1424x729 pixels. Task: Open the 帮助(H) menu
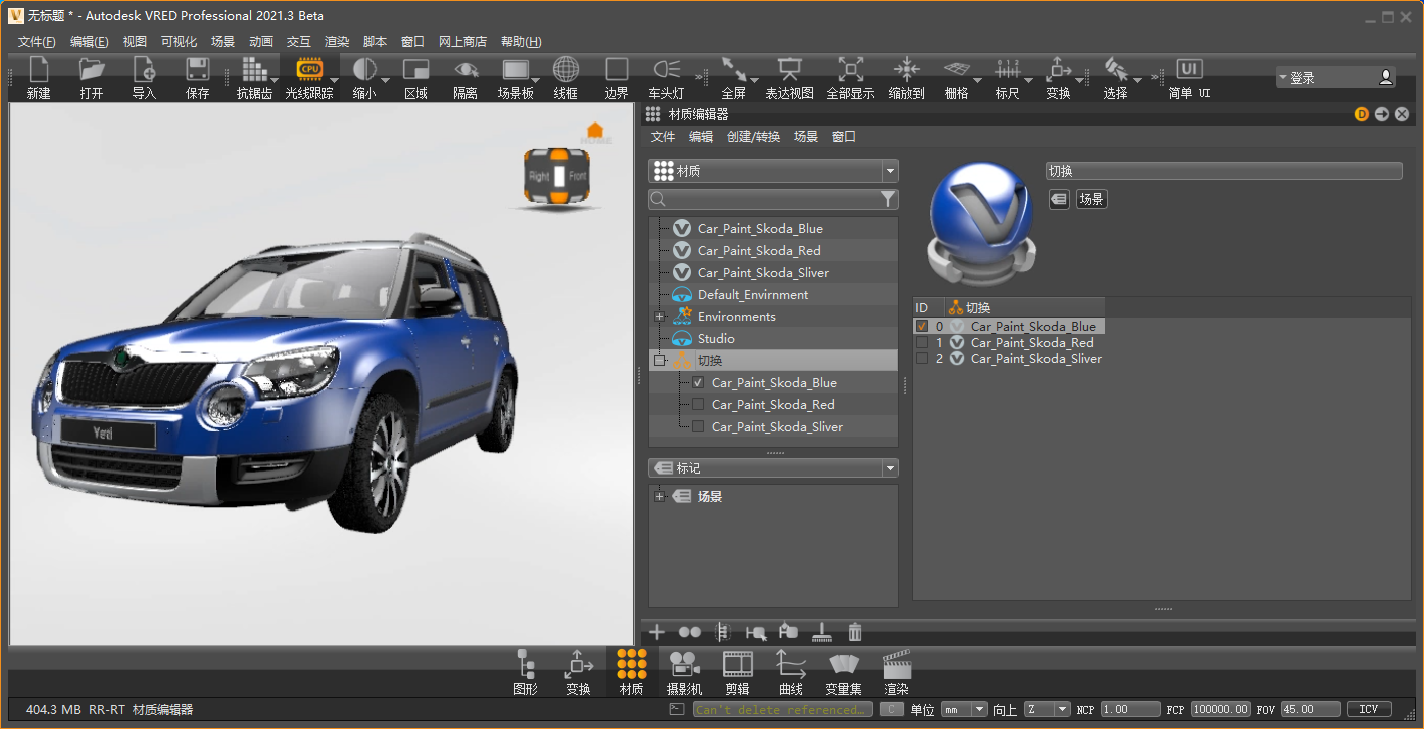[521, 42]
